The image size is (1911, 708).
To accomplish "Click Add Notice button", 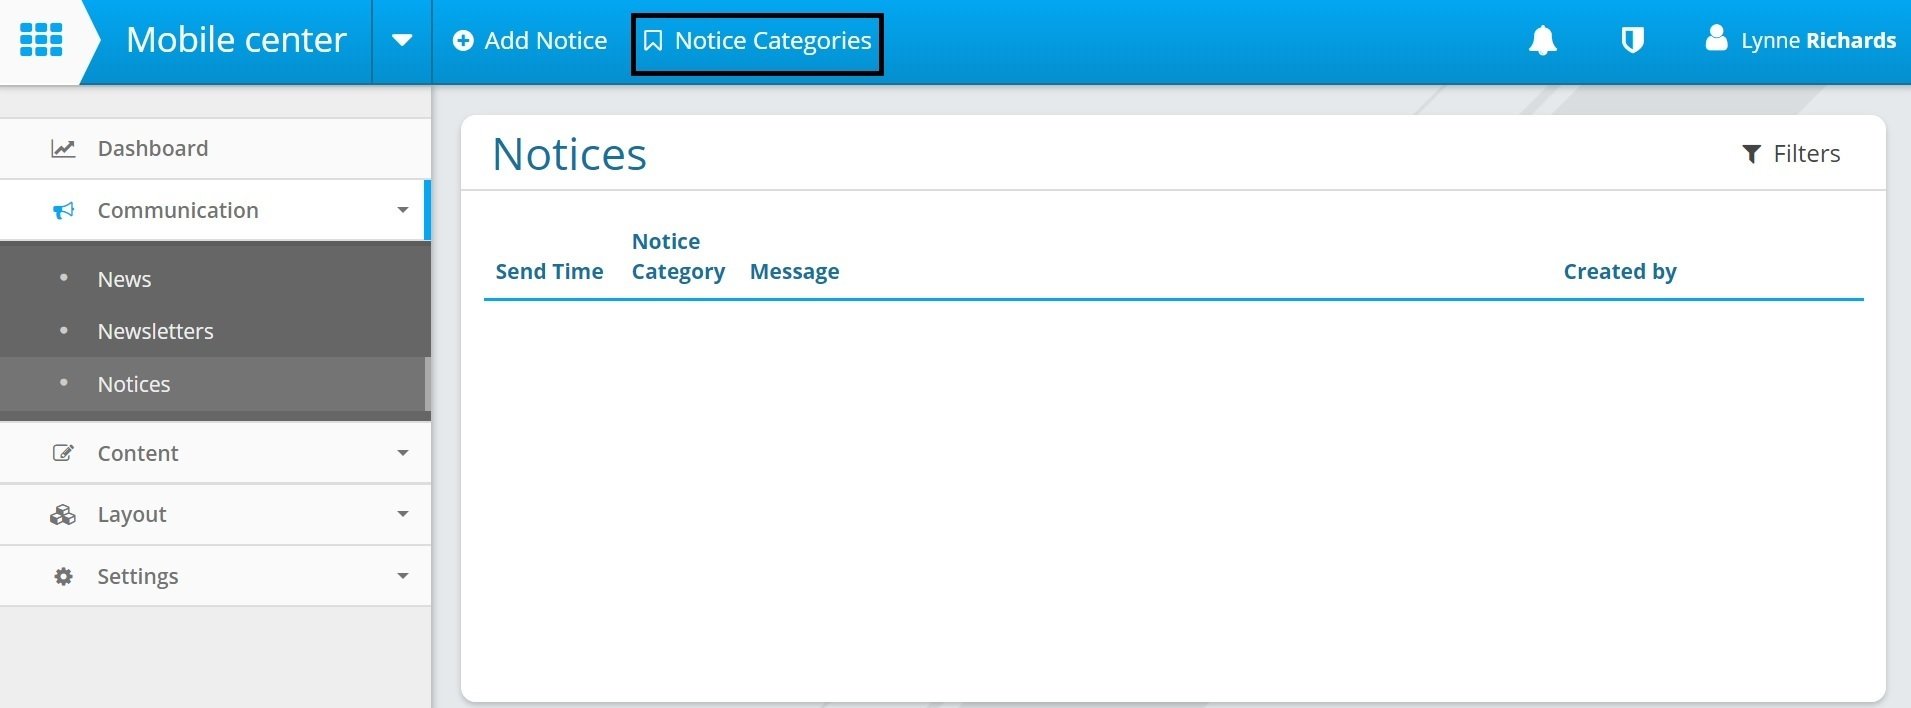I will pyautogui.click(x=530, y=41).
